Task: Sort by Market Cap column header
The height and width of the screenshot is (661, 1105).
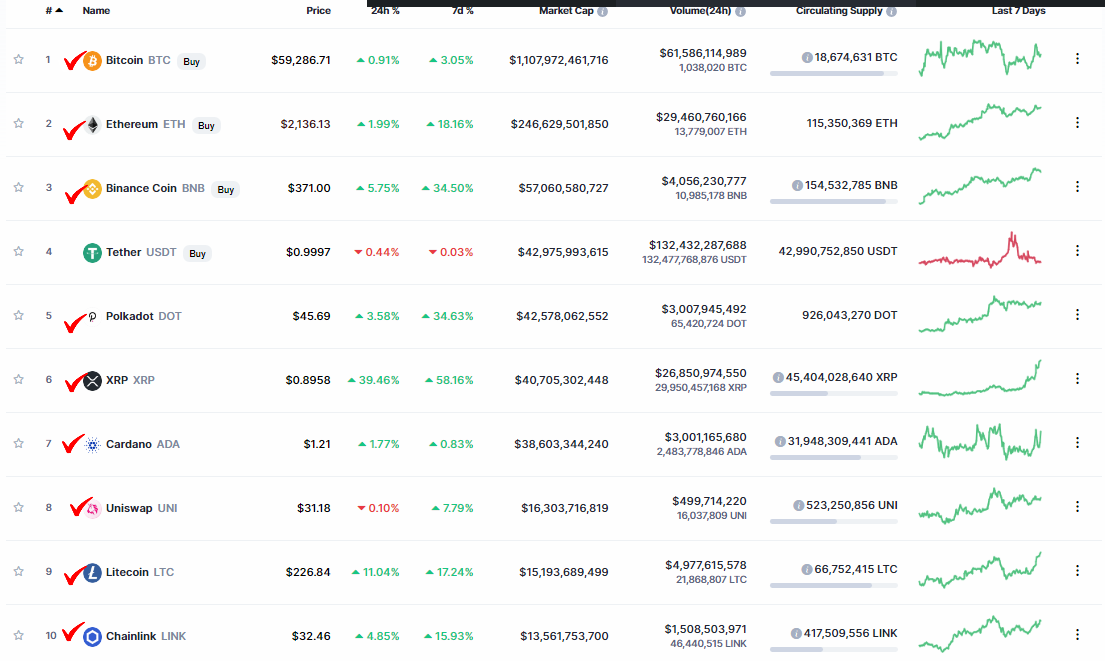Action: click(x=566, y=11)
